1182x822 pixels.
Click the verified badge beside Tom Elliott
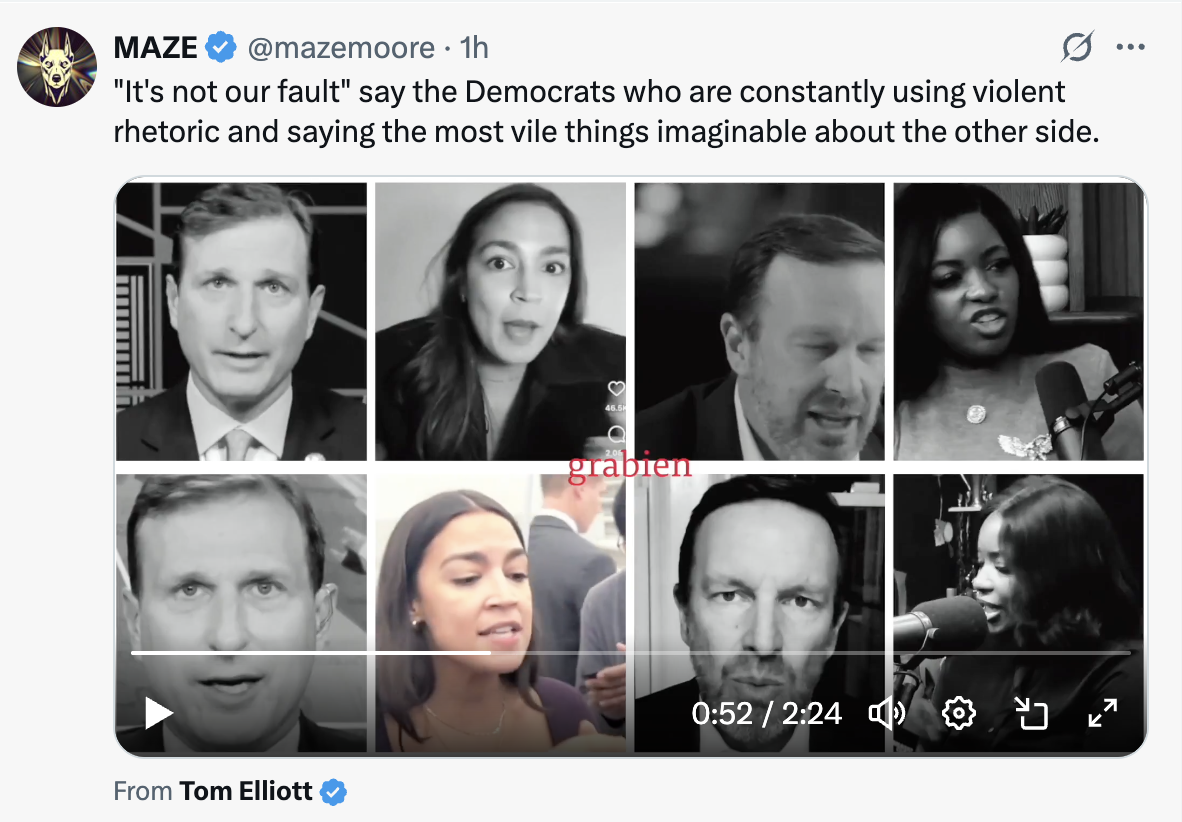333,793
